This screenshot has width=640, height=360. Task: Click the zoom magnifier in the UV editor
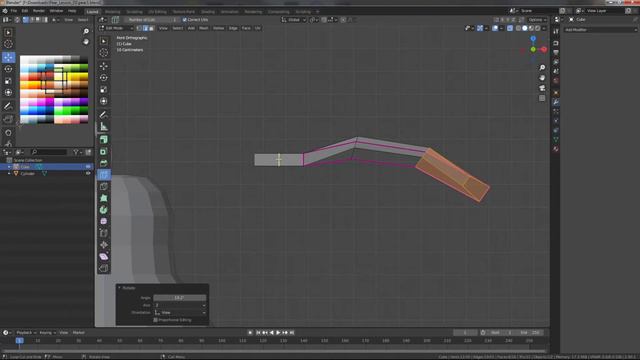pyautogui.click(x=86, y=31)
